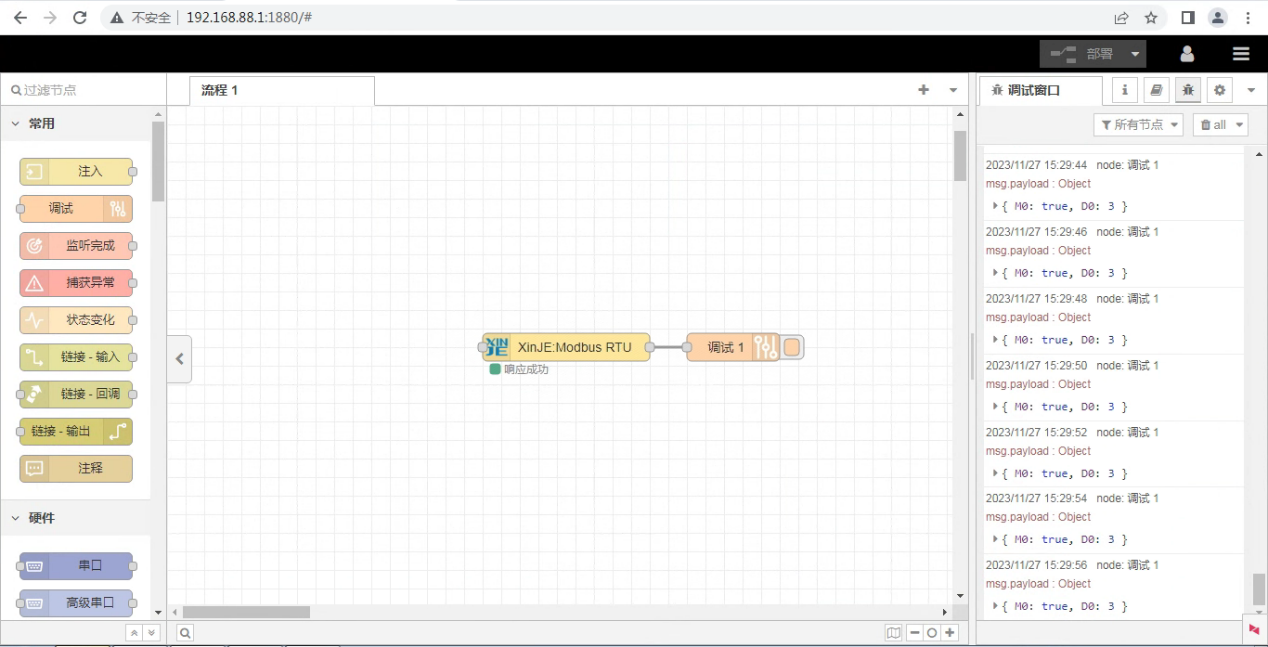Open browser three-dot menu
This screenshot has height=647, width=1268.
point(1248,17)
